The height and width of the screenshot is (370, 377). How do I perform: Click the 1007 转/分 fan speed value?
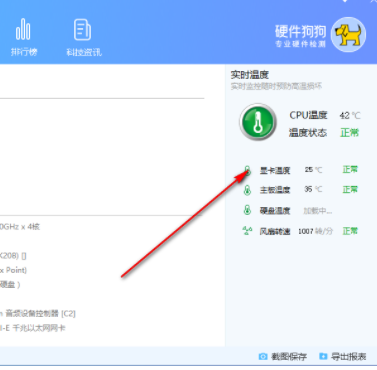(315, 231)
